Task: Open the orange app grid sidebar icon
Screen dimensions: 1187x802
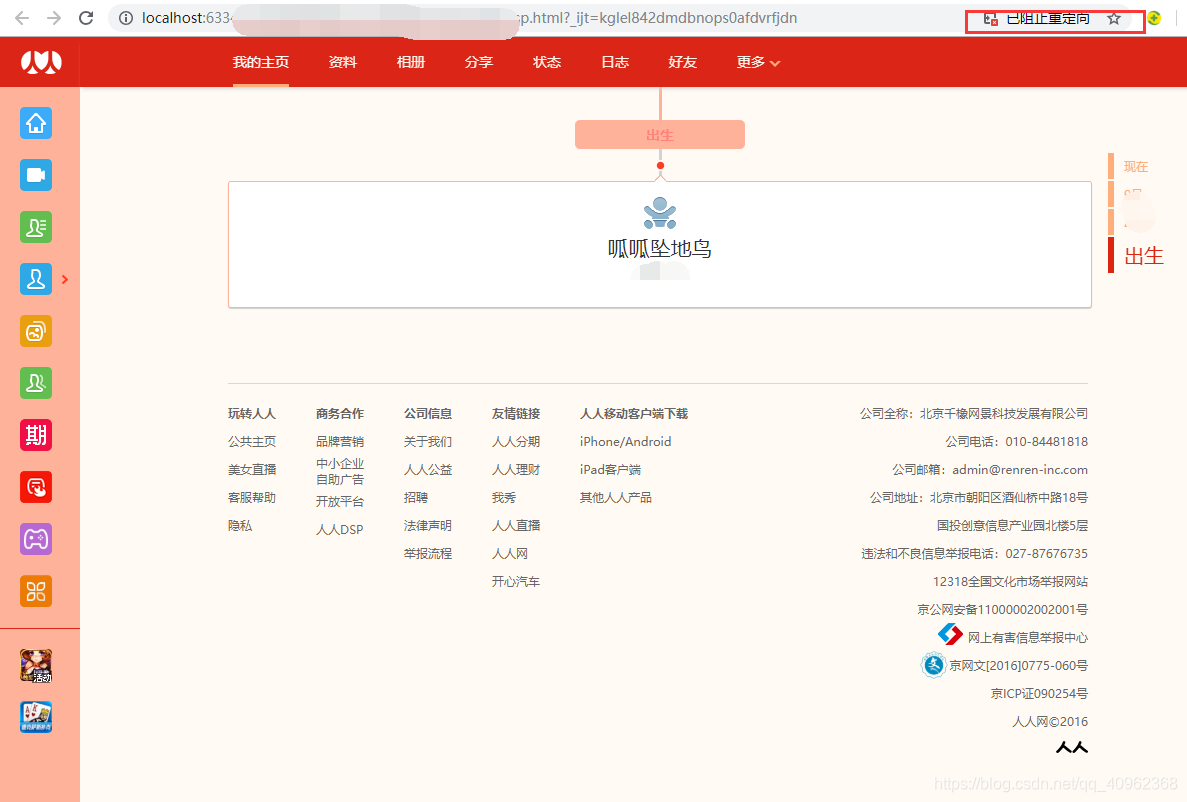Action: 36,591
